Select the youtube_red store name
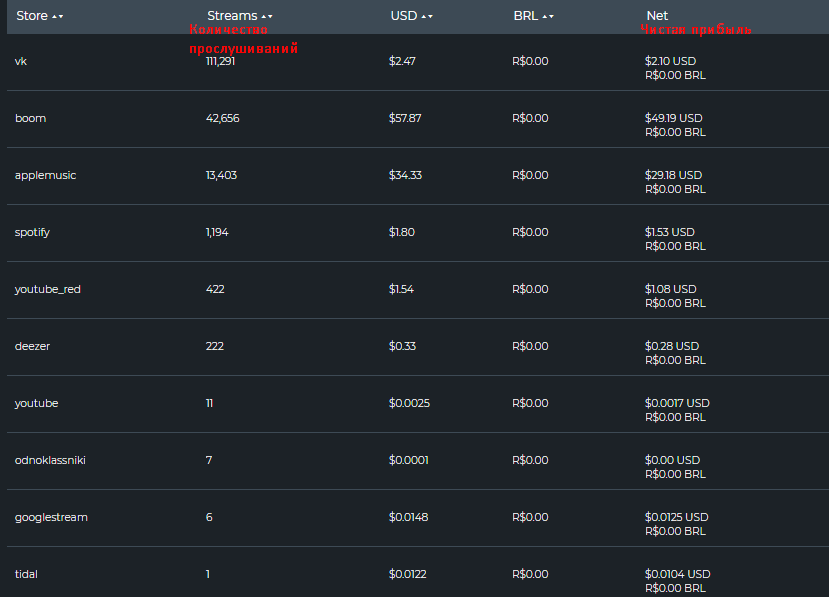Image resolution: width=829 pixels, height=597 pixels. tap(48, 289)
